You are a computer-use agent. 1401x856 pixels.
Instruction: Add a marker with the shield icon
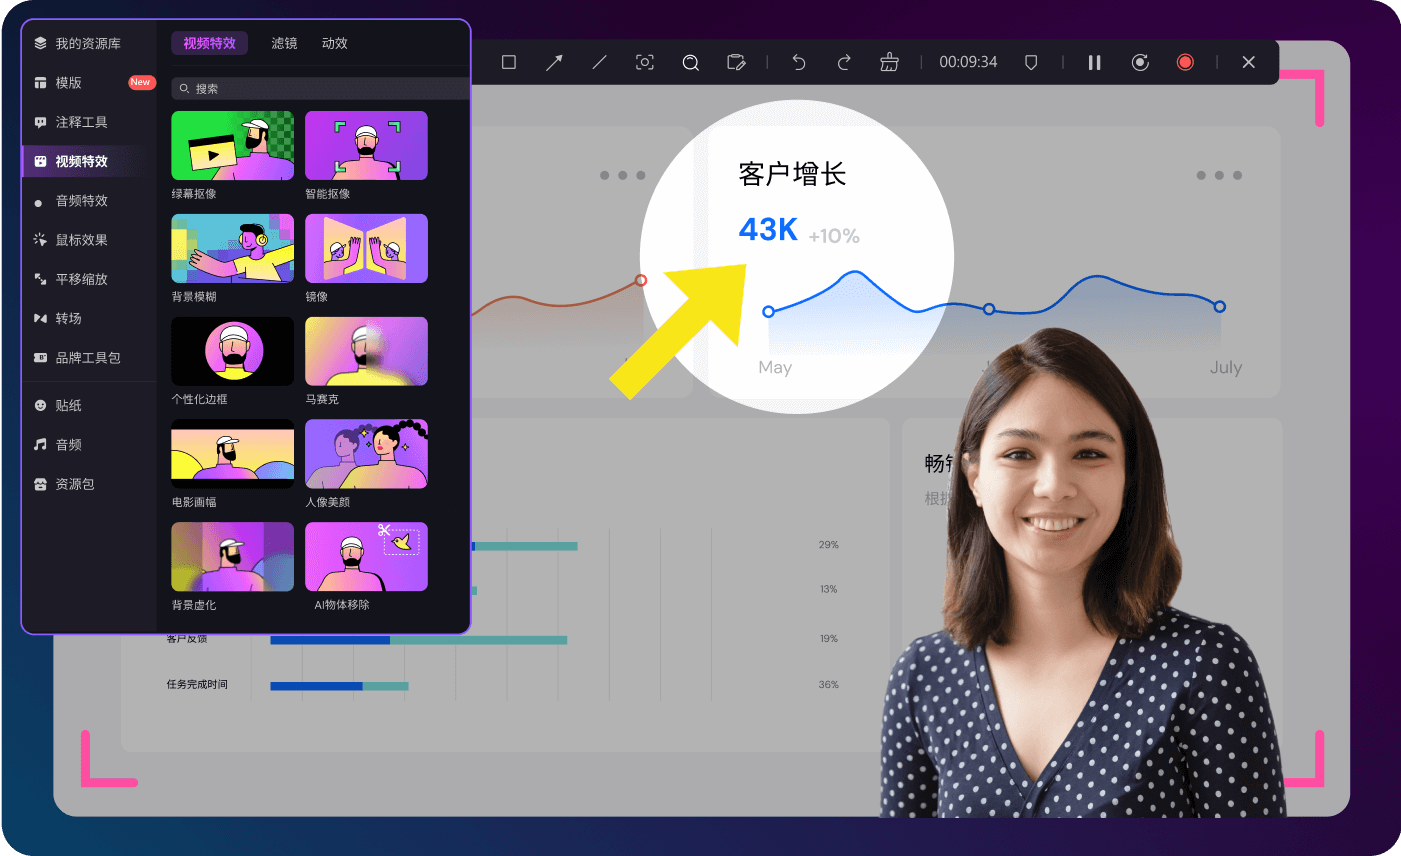coord(1031,62)
